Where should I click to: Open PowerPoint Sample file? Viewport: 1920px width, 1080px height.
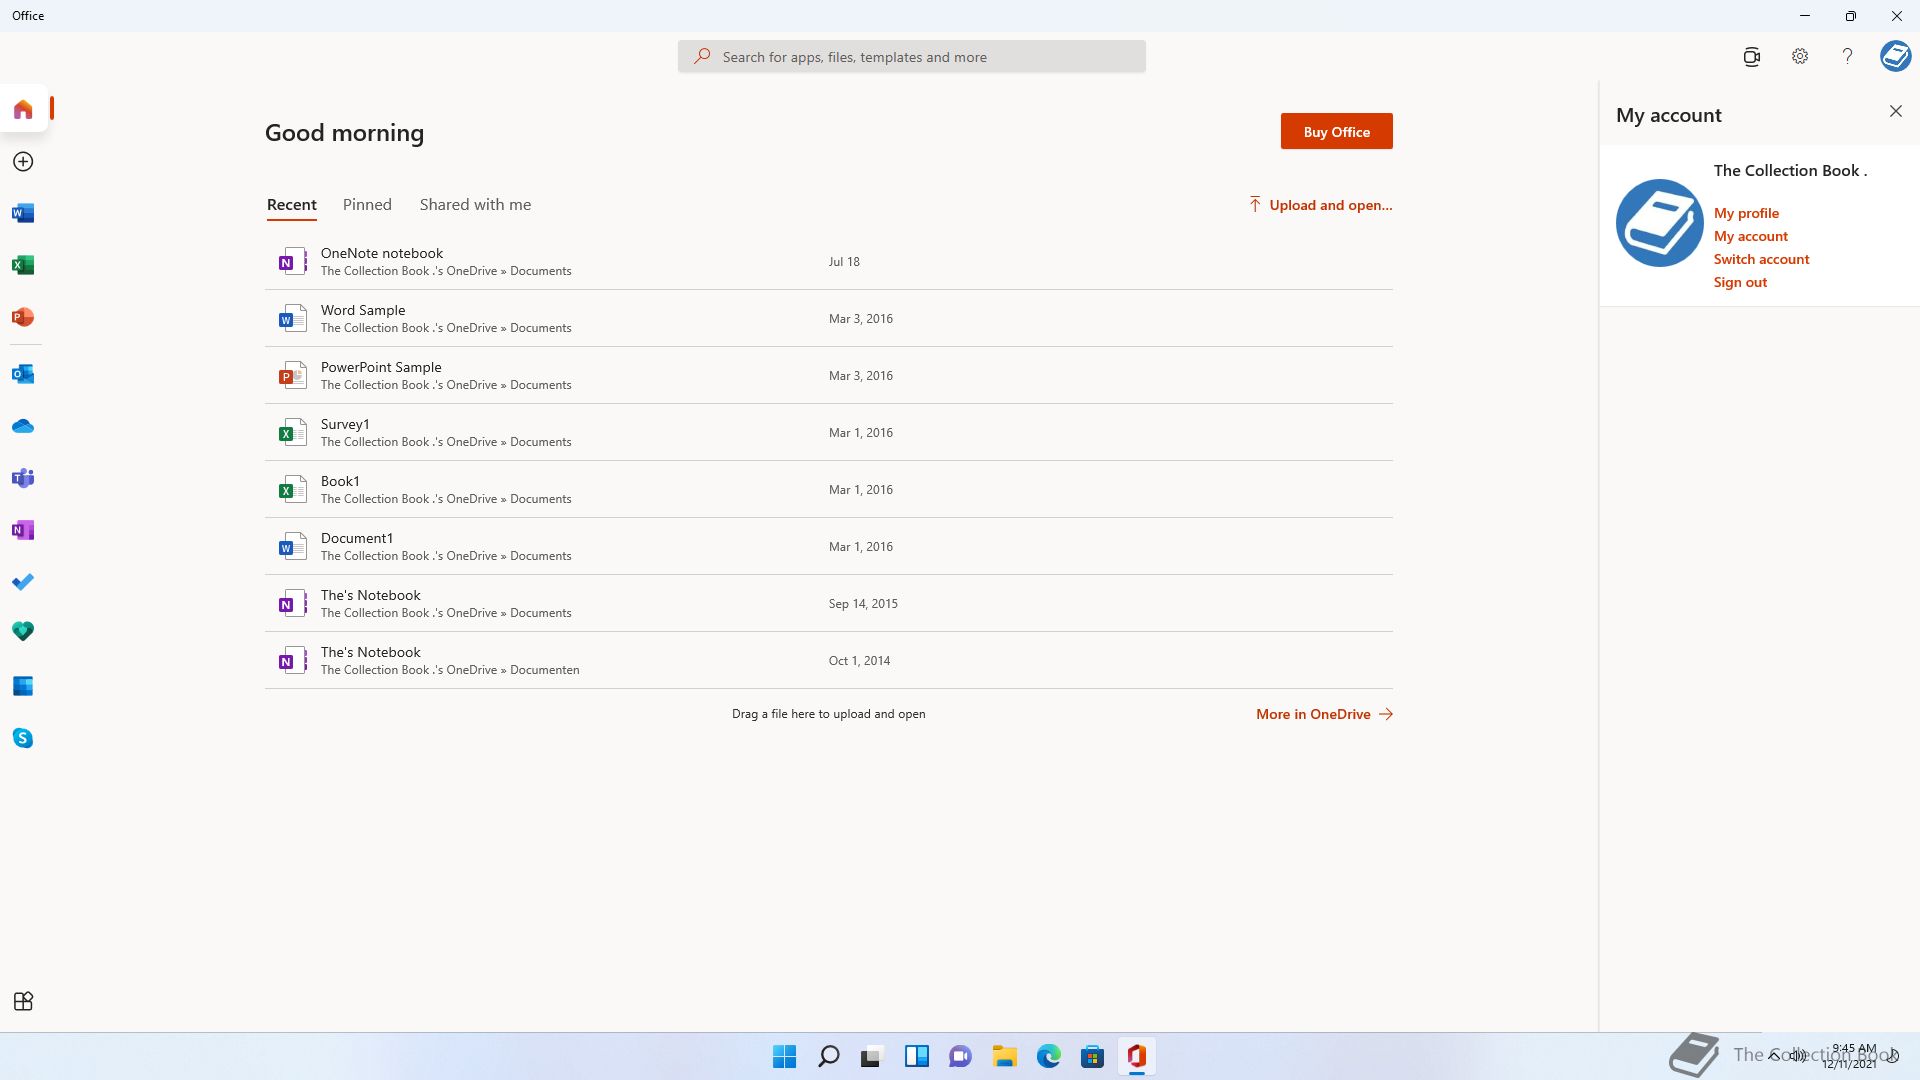coord(828,375)
